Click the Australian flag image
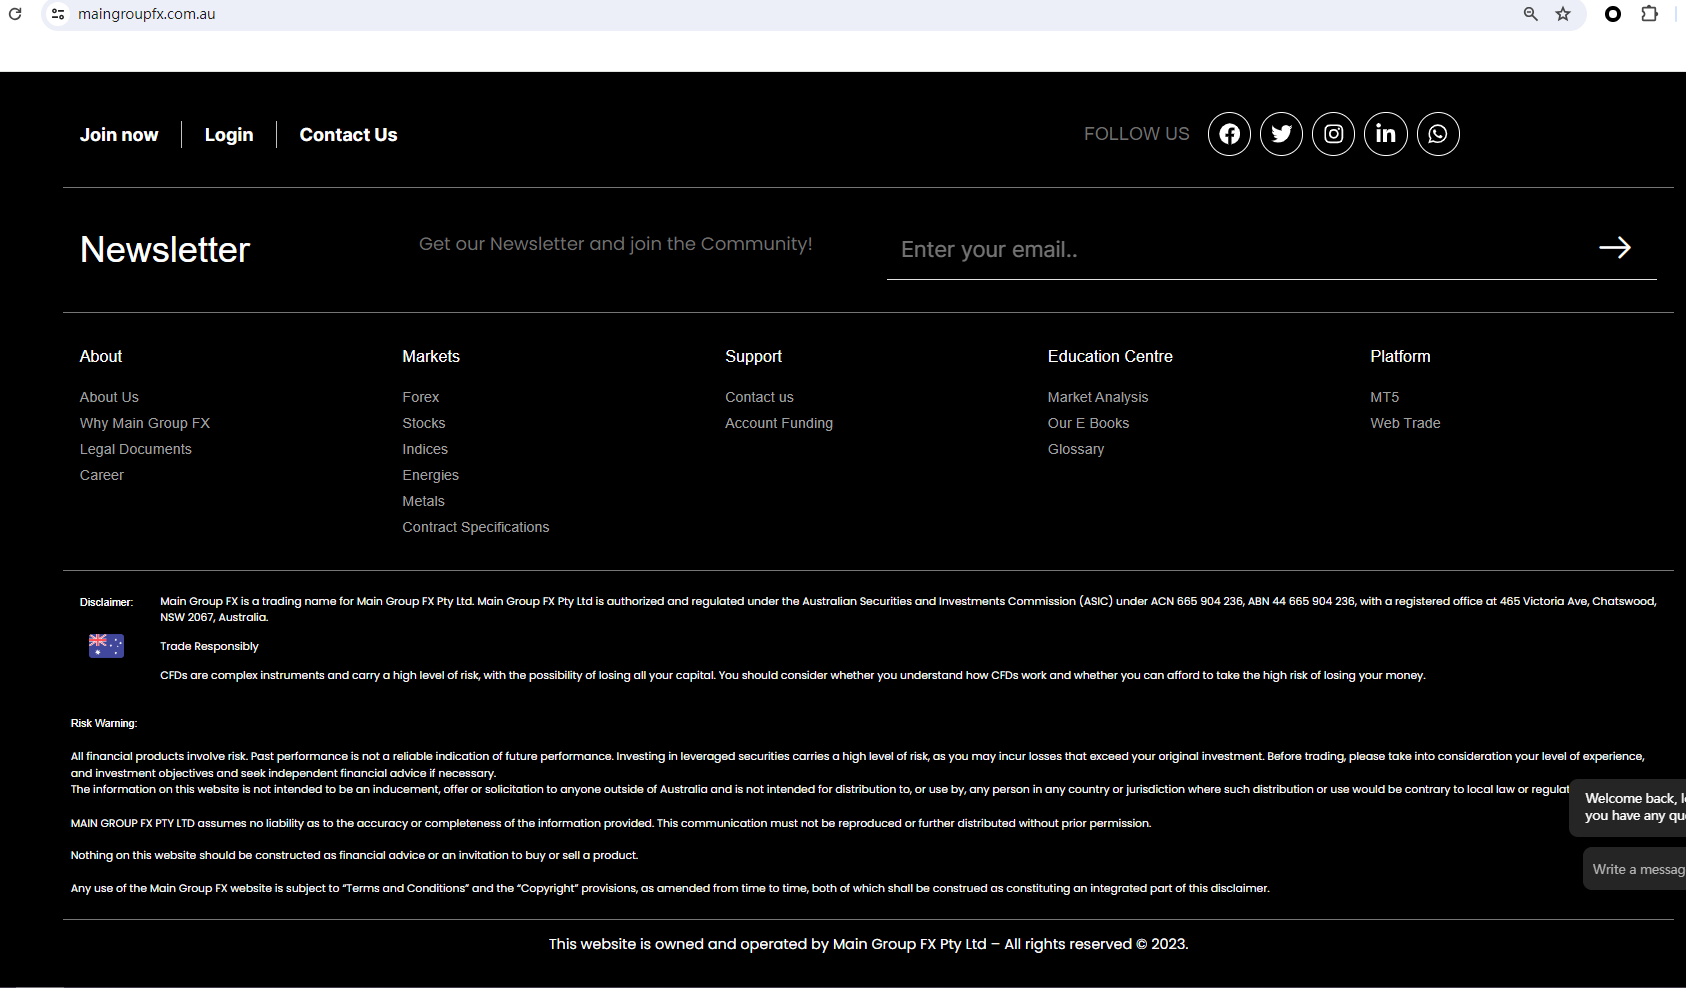The image size is (1686, 988). tap(106, 646)
